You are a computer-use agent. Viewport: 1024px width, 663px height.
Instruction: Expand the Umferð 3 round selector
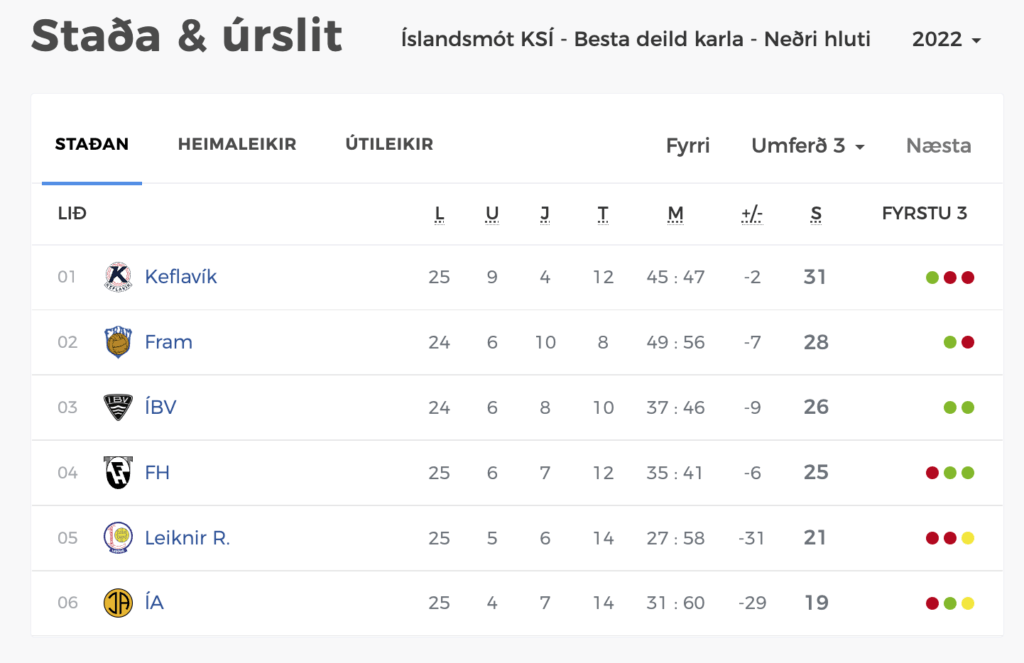(808, 146)
